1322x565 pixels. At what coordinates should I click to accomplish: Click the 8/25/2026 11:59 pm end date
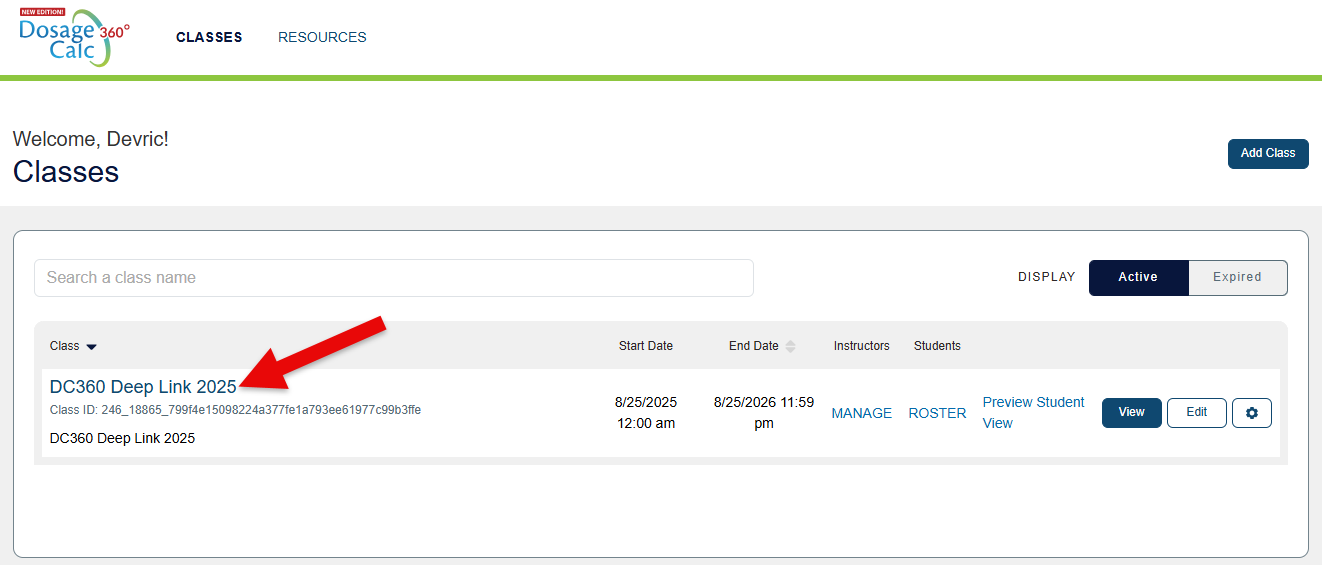tap(763, 412)
